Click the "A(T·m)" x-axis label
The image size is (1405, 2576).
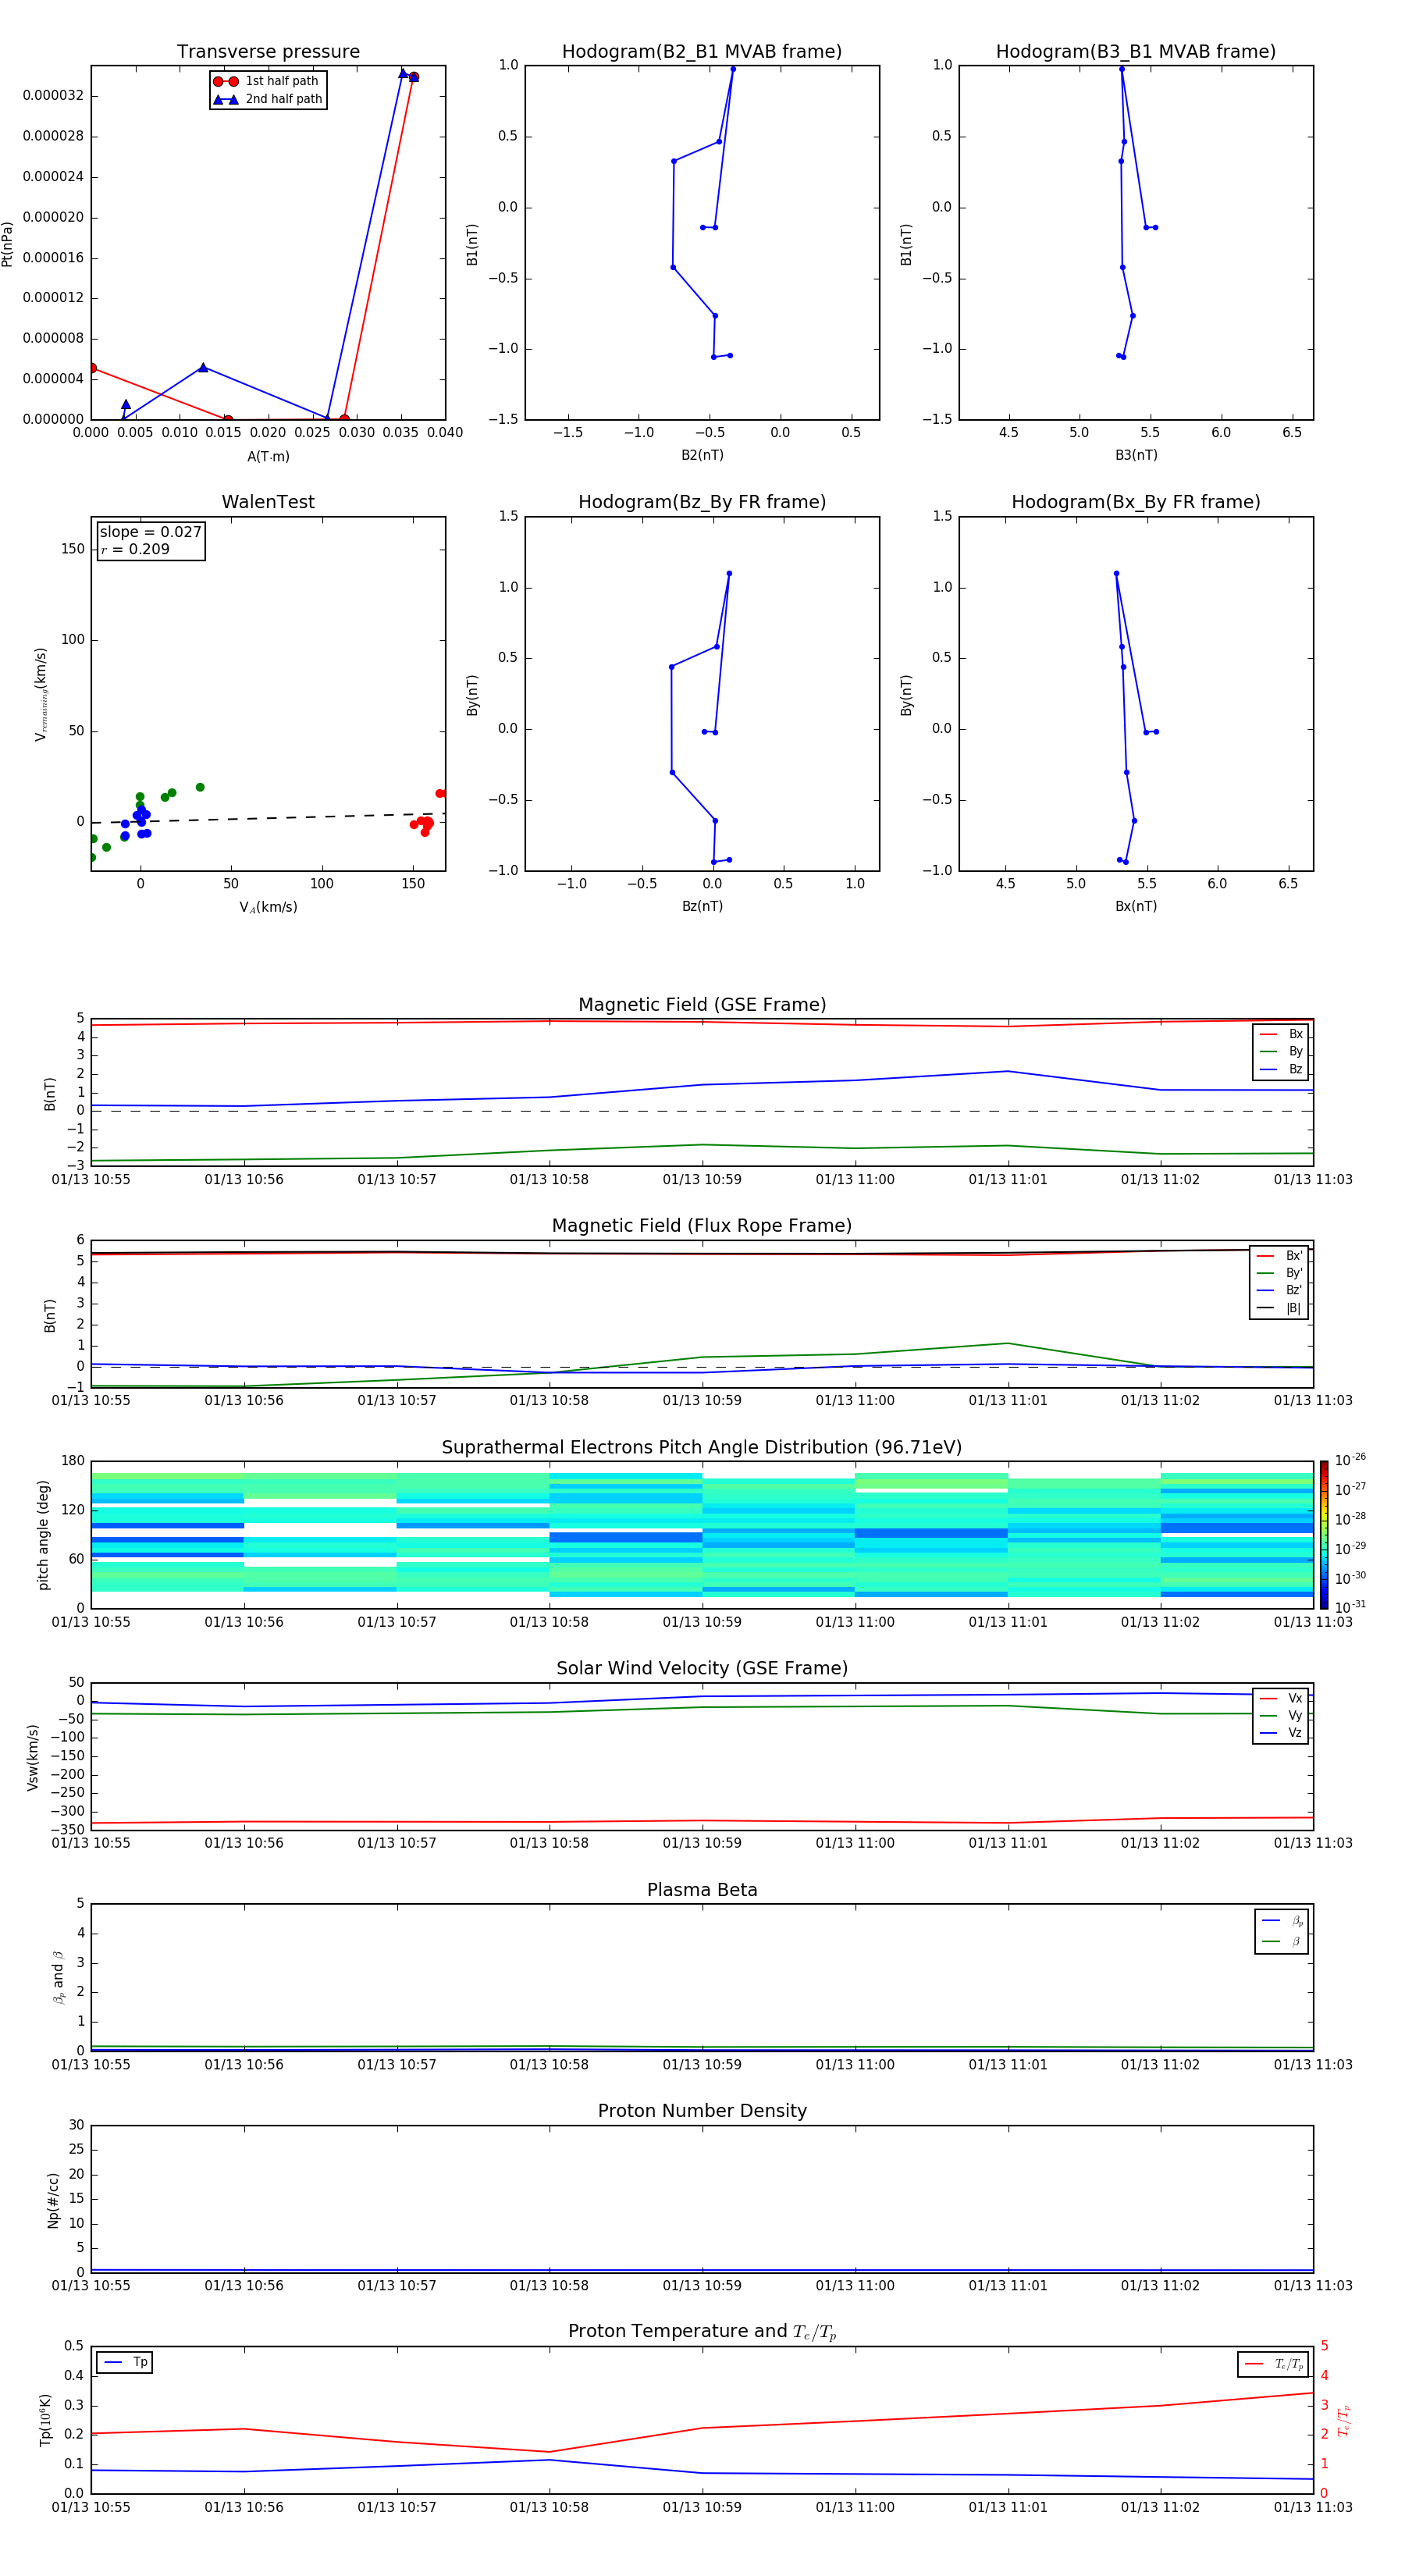268,457
